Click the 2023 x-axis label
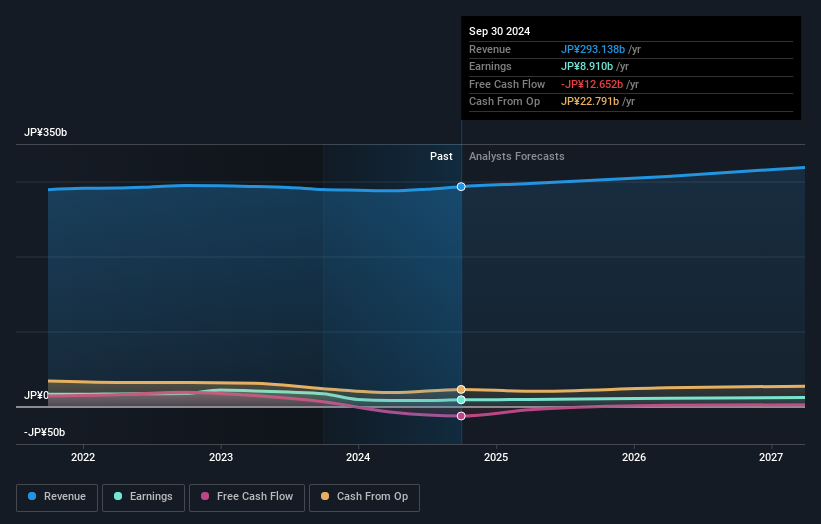The image size is (821, 524). 221,458
